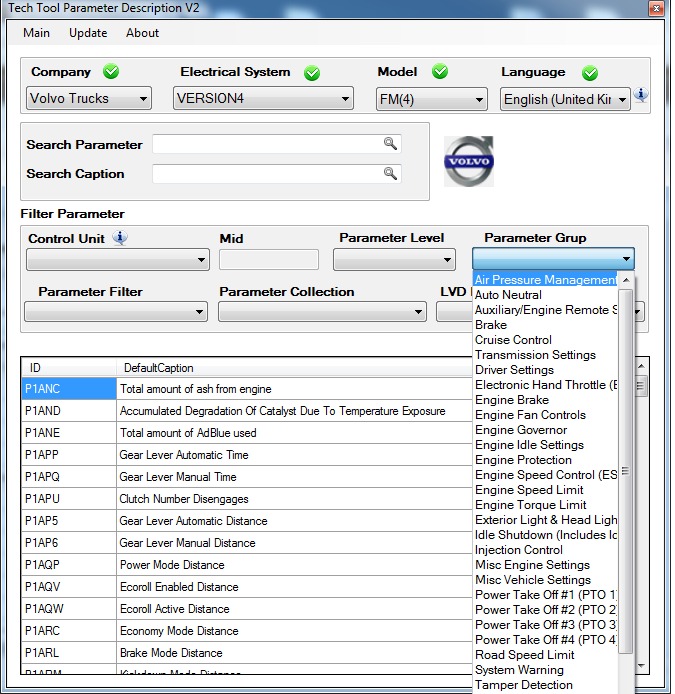Expand the Parameter Filter dropdown

[116, 312]
